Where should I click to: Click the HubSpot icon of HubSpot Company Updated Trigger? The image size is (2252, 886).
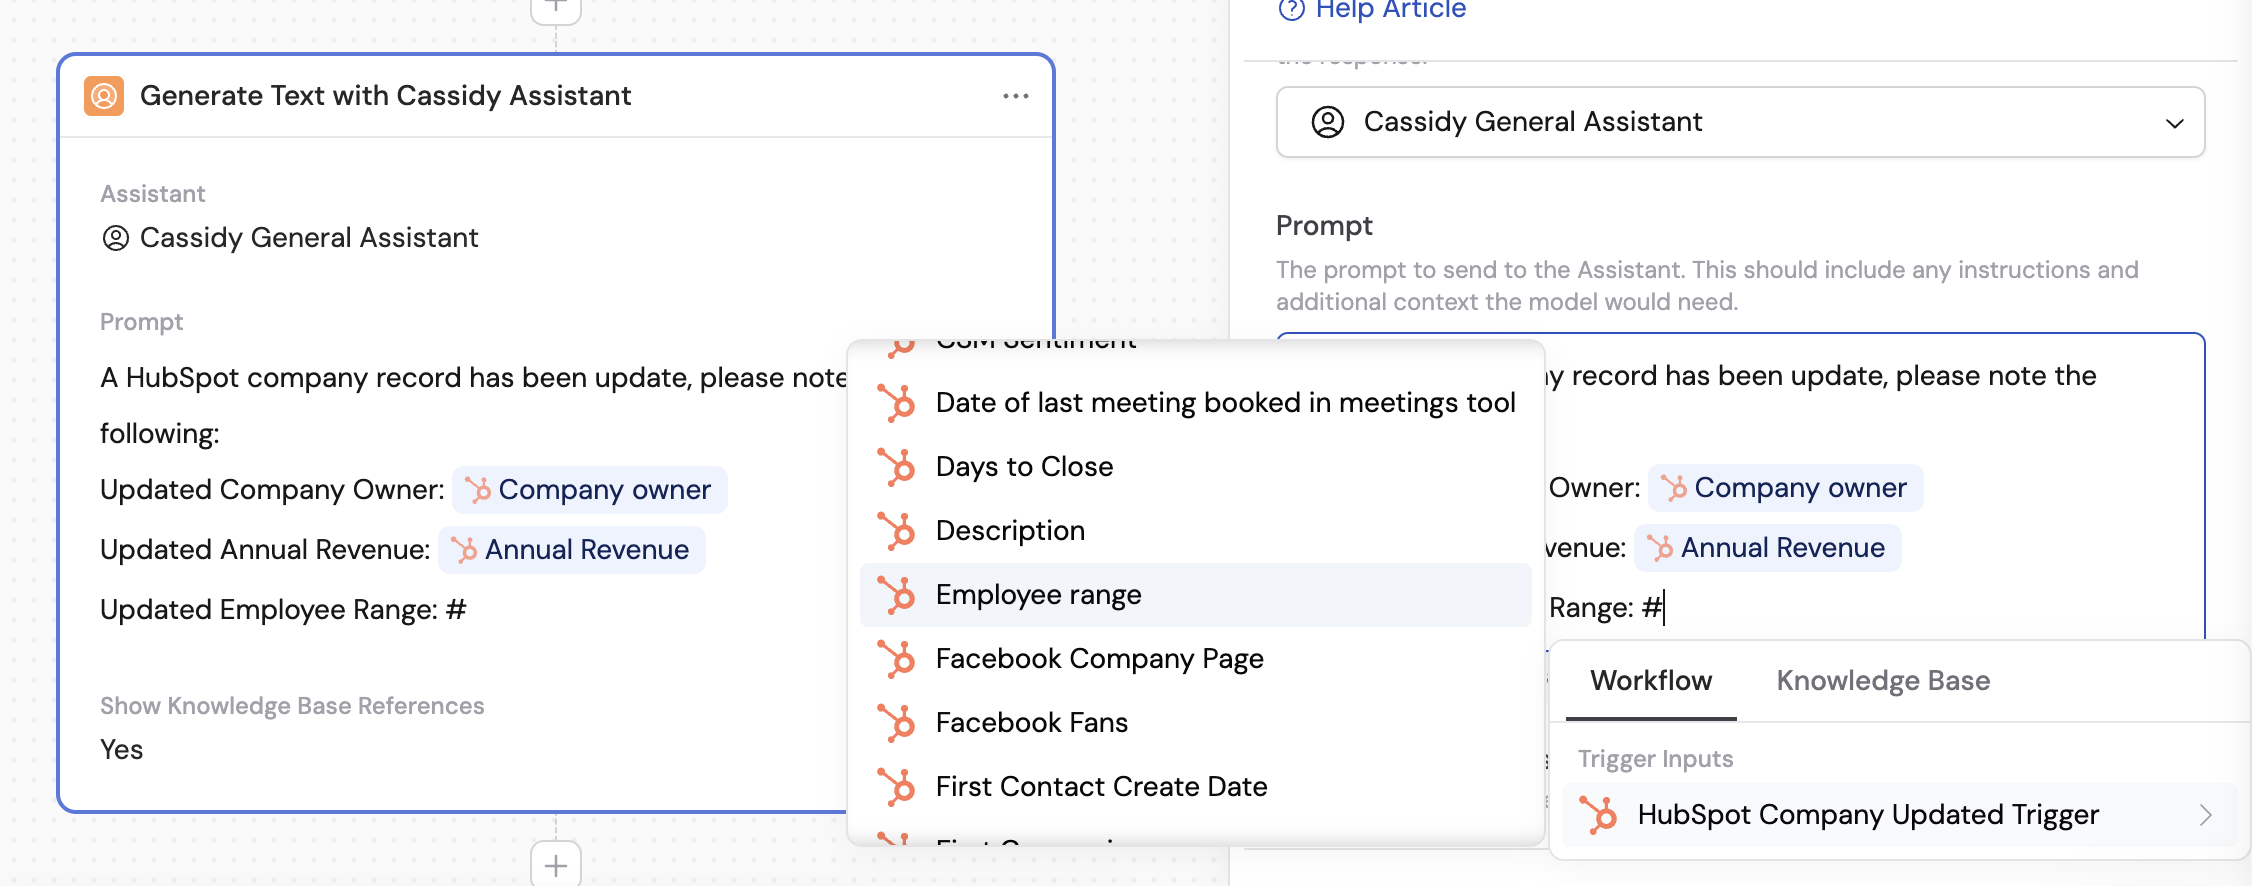(1598, 815)
